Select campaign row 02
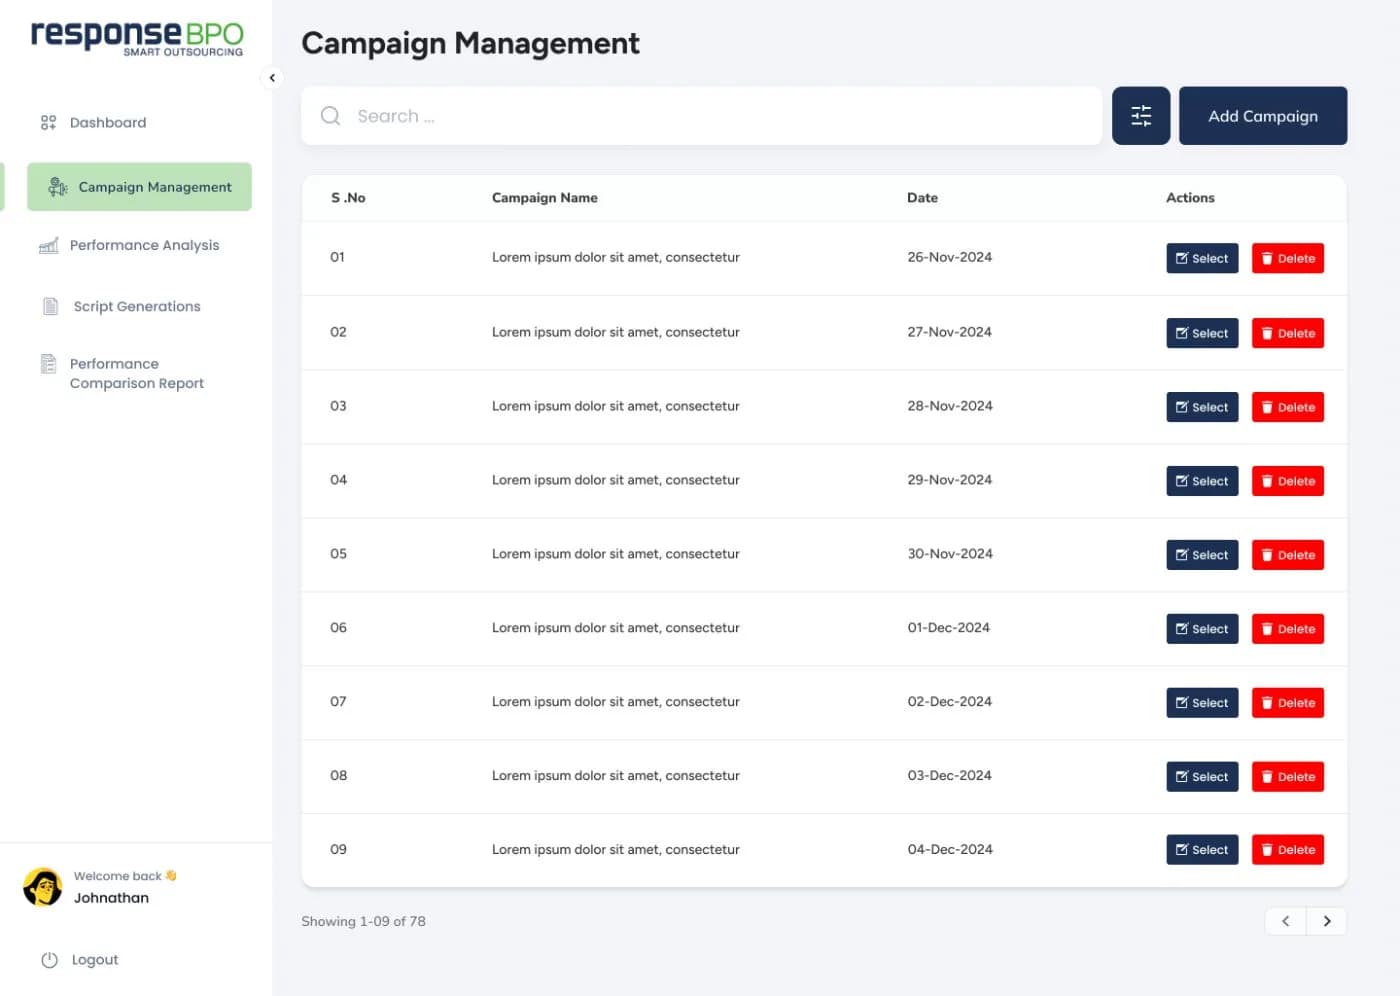The height and width of the screenshot is (996, 1400). point(1202,333)
